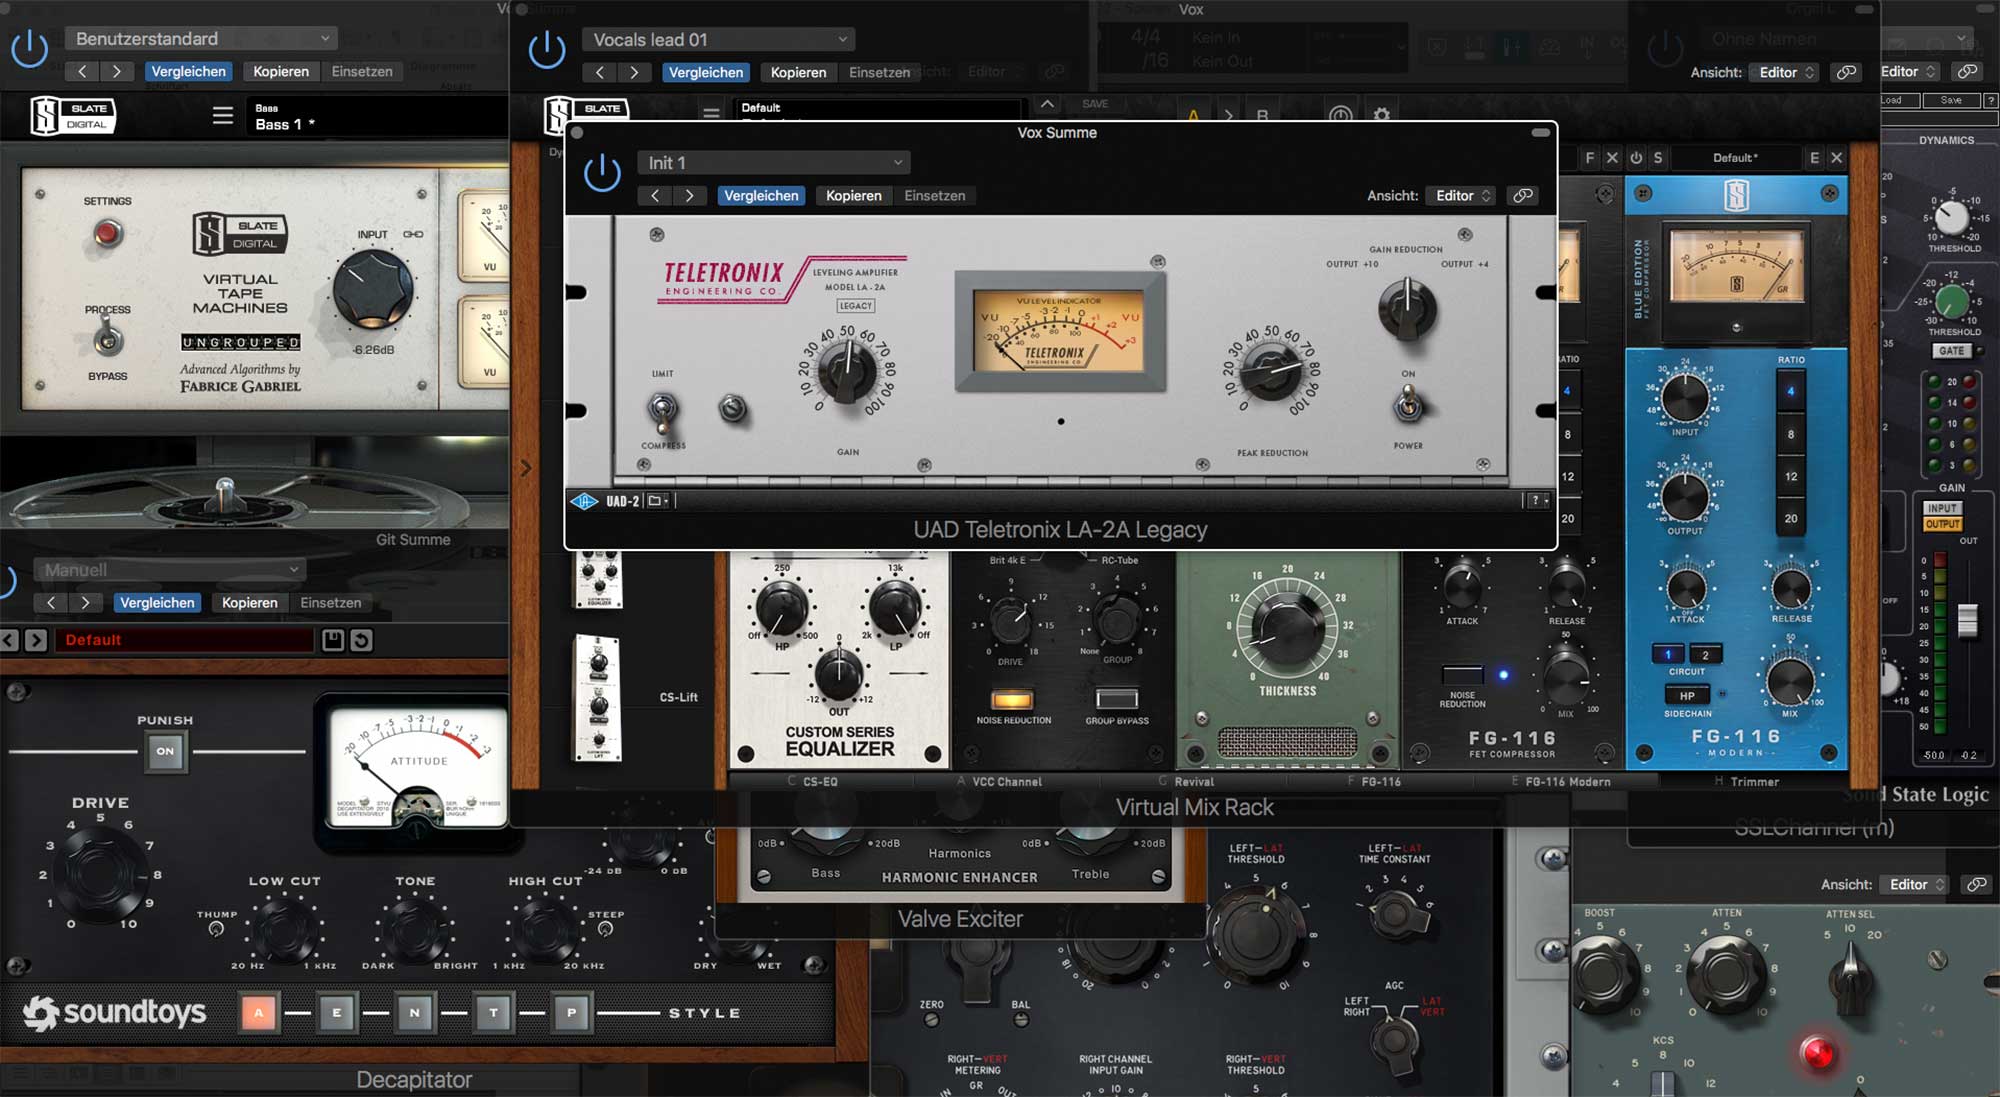Toggle the VCC Channel GROUP BYPASS button
The width and height of the screenshot is (2000, 1097).
[1117, 699]
